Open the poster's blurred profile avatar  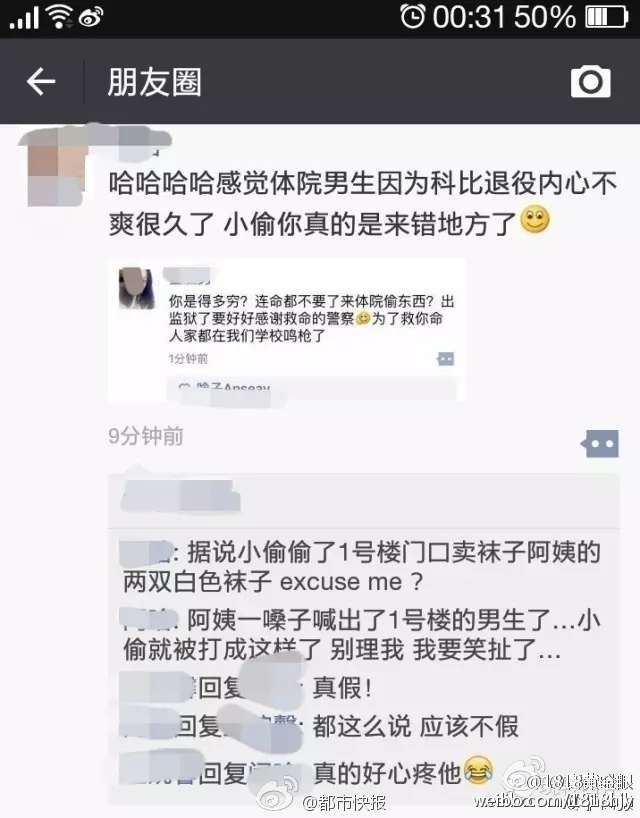pyautogui.click(x=56, y=165)
